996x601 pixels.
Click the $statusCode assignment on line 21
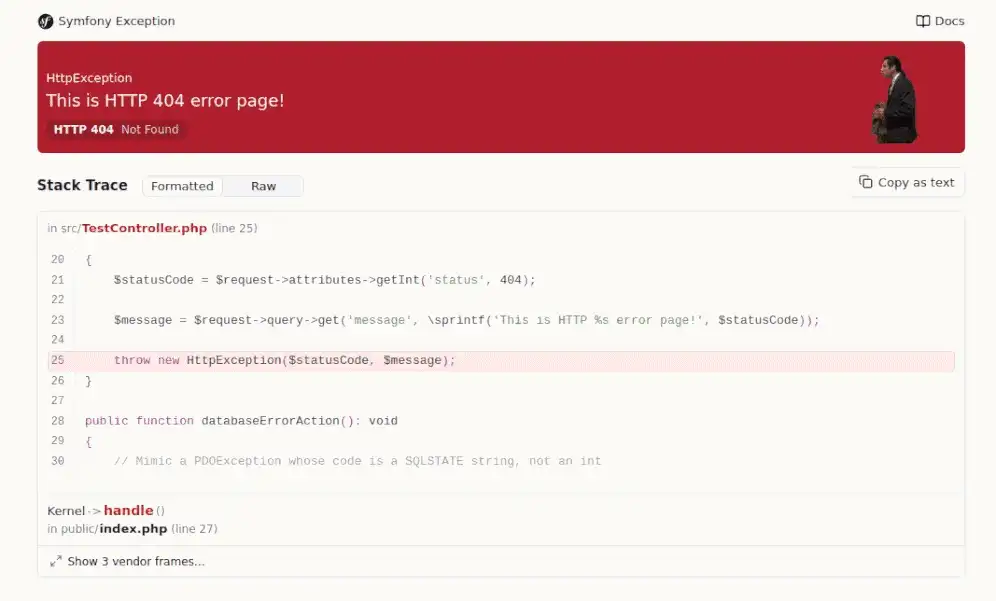tap(325, 280)
